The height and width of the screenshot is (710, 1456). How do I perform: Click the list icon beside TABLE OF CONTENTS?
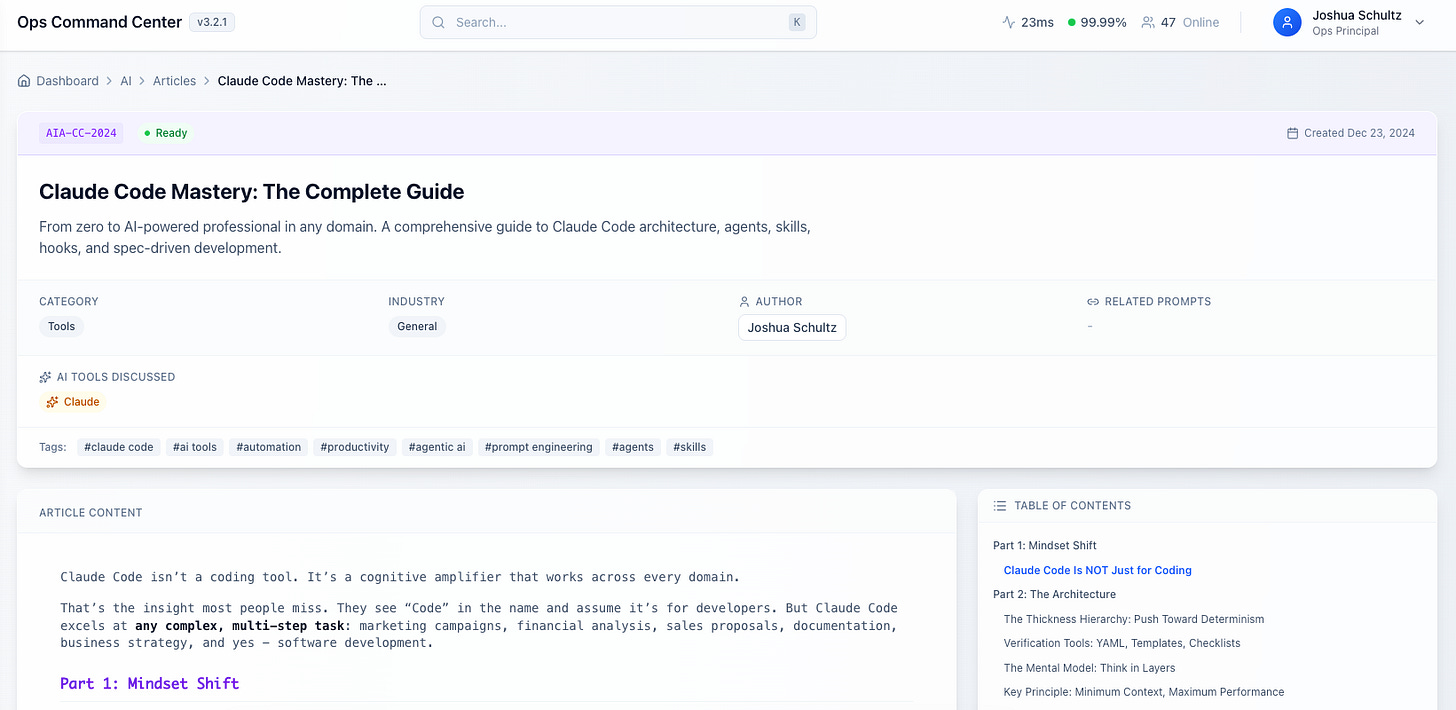point(1000,506)
